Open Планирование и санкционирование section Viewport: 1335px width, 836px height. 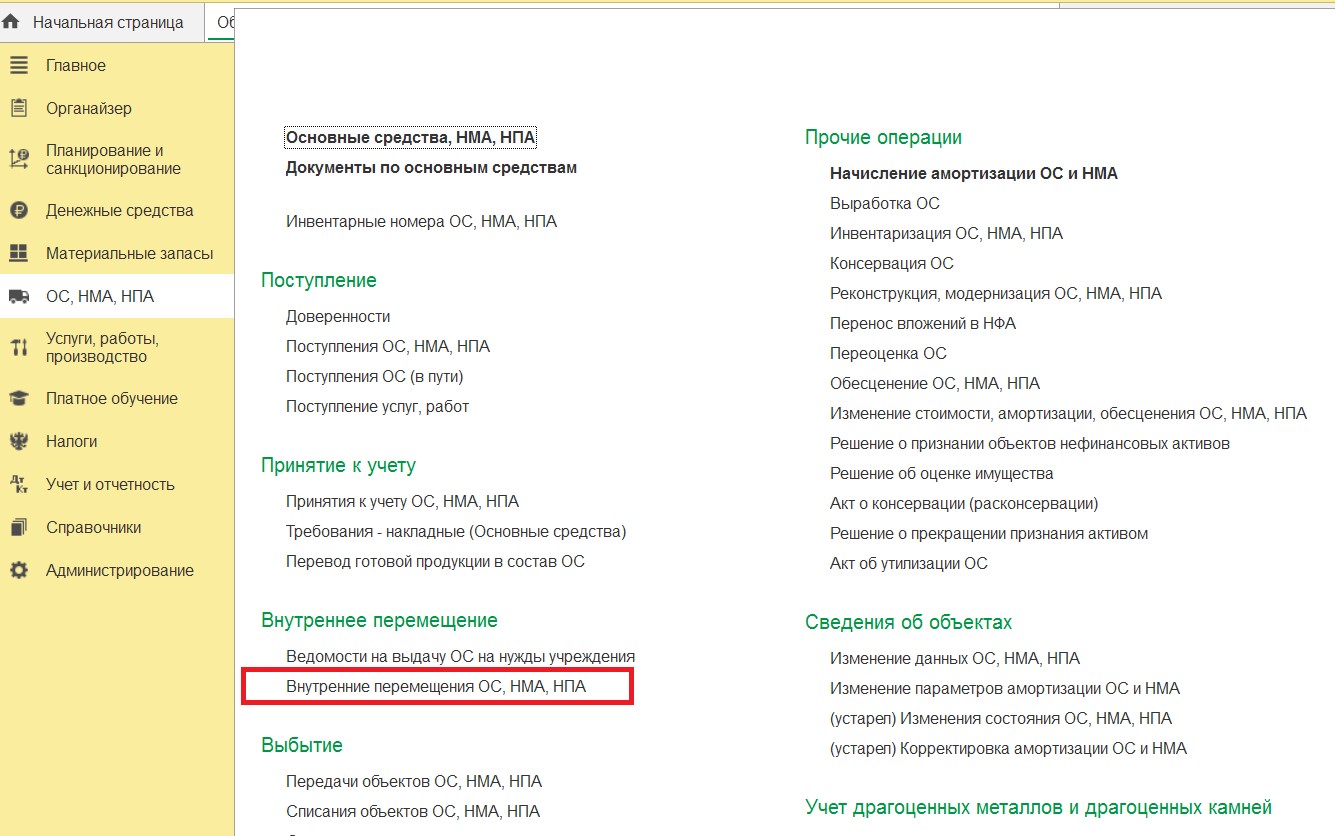pyautogui.click(x=113, y=160)
